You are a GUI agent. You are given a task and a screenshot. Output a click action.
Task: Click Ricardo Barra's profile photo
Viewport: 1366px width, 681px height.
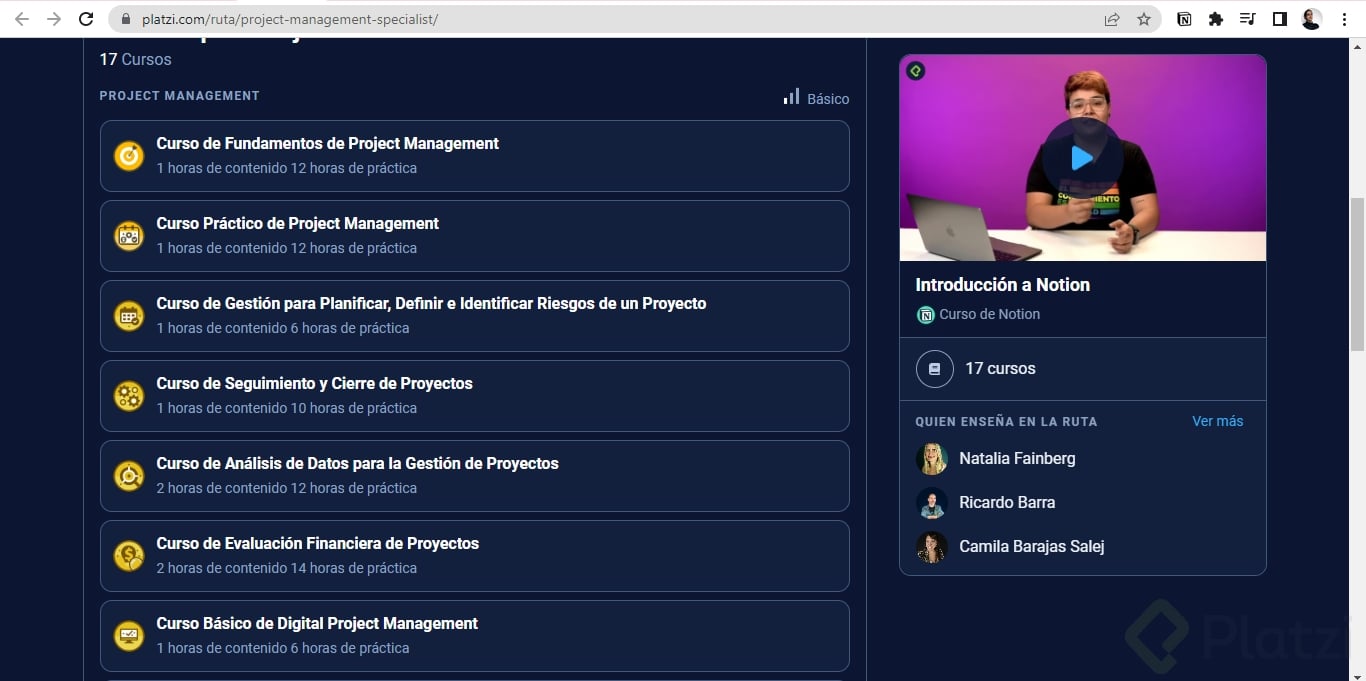(x=932, y=503)
